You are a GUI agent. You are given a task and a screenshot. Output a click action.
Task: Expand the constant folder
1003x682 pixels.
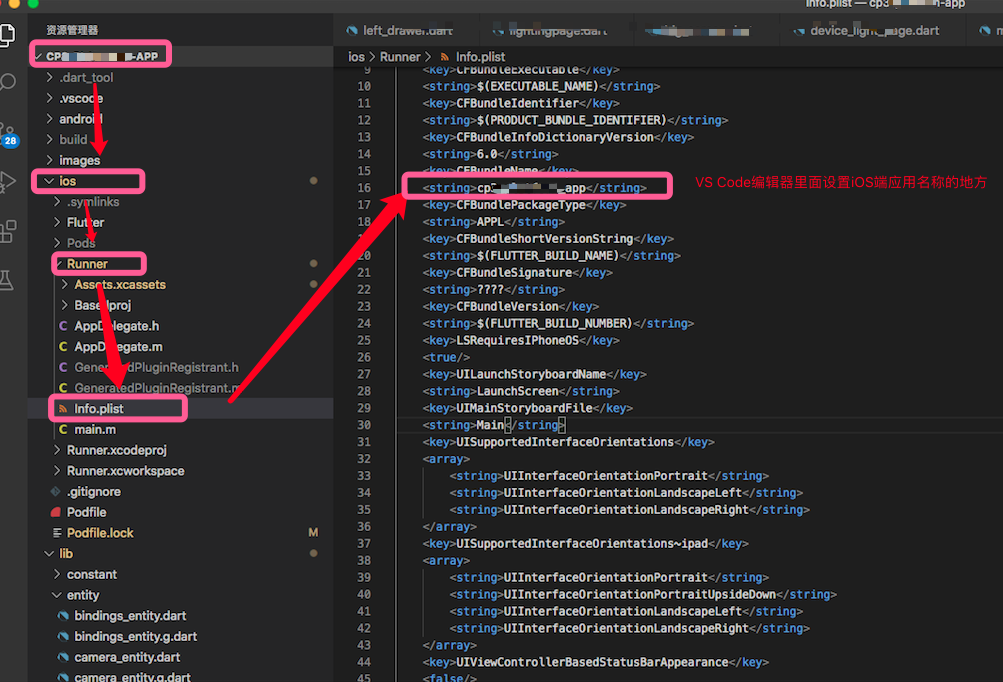[91, 574]
